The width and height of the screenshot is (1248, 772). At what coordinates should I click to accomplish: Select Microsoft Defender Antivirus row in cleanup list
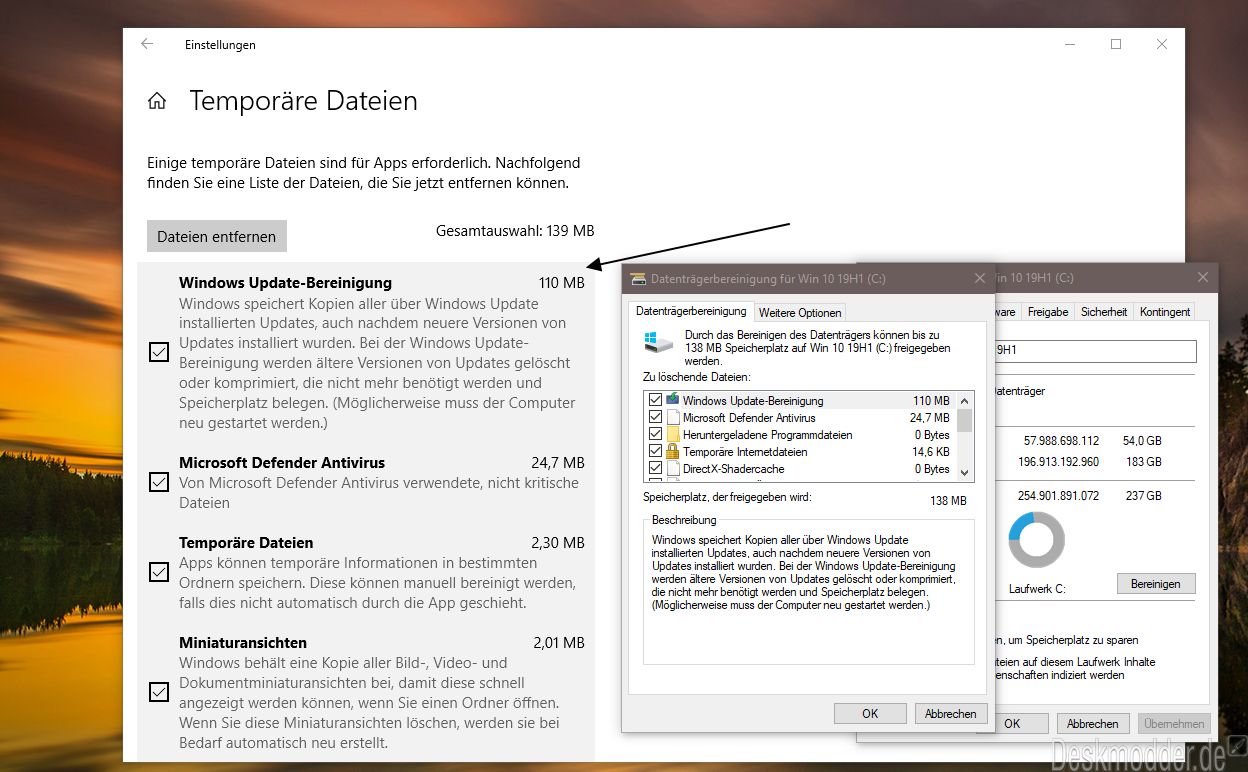pyautogui.click(x=800, y=417)
